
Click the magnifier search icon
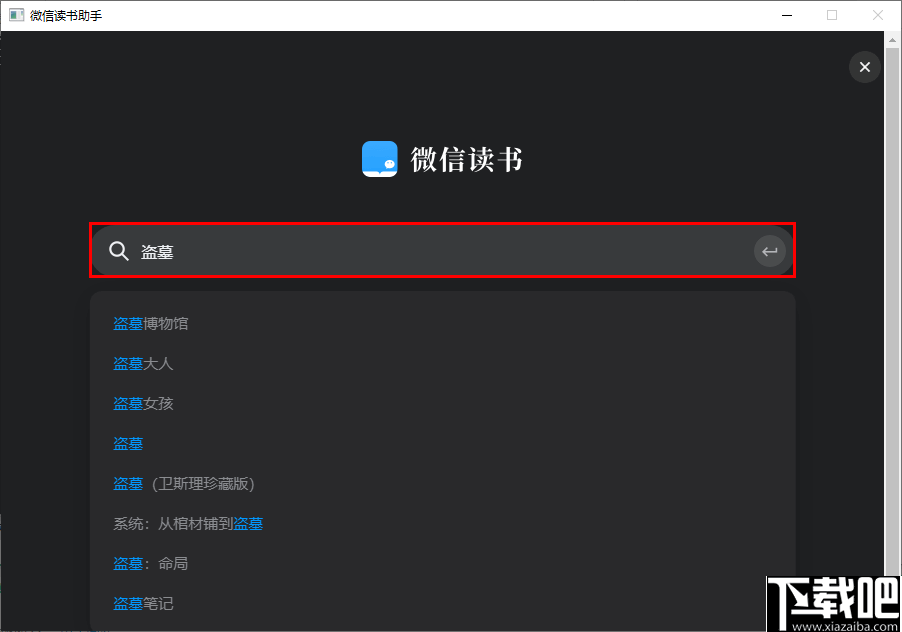[119, 251]
